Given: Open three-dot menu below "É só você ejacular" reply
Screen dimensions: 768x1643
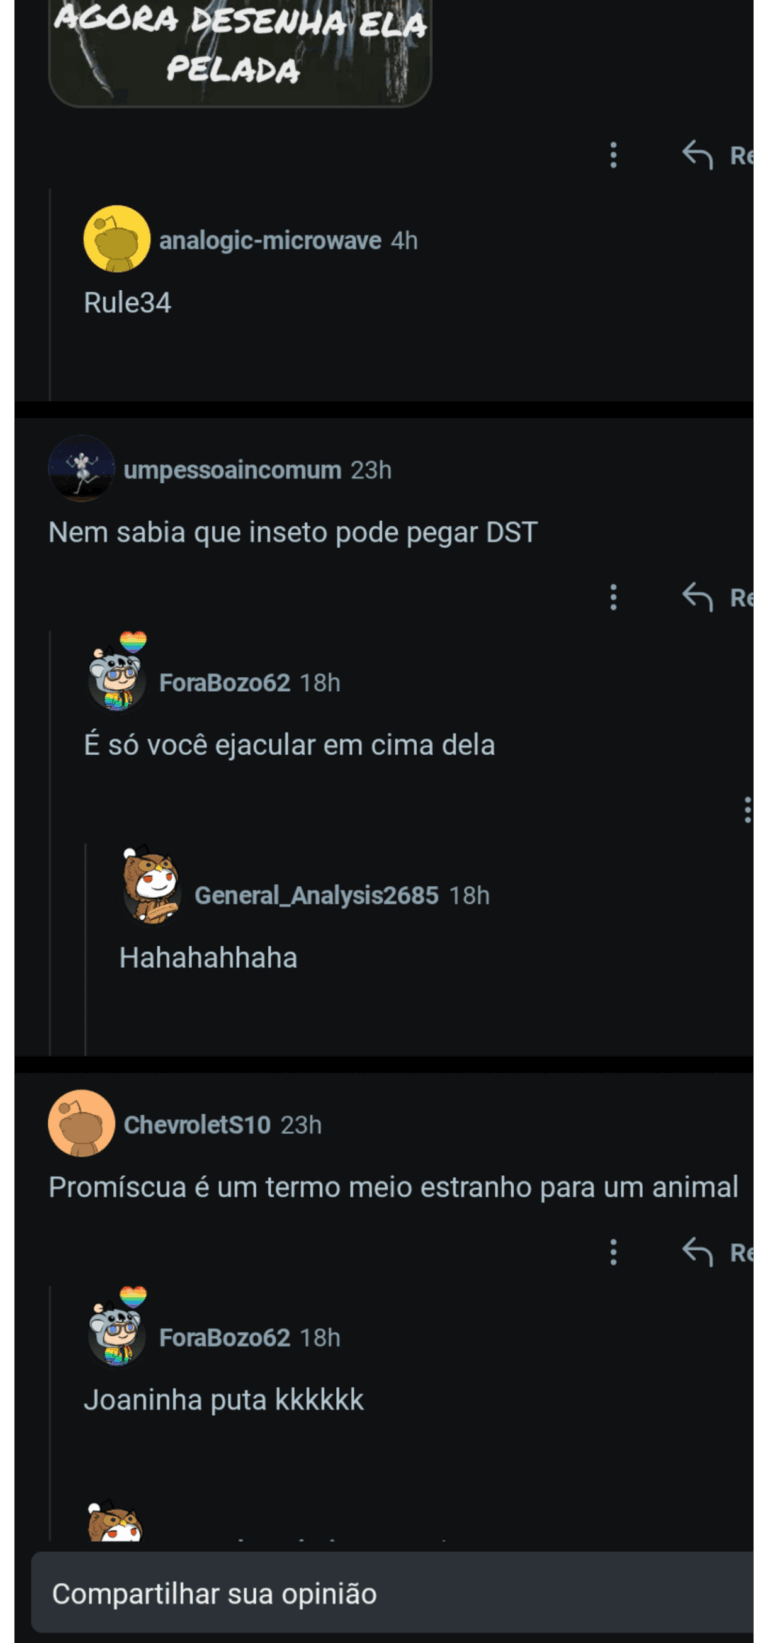Looking at the screenshot, I should tap(747, 809).
